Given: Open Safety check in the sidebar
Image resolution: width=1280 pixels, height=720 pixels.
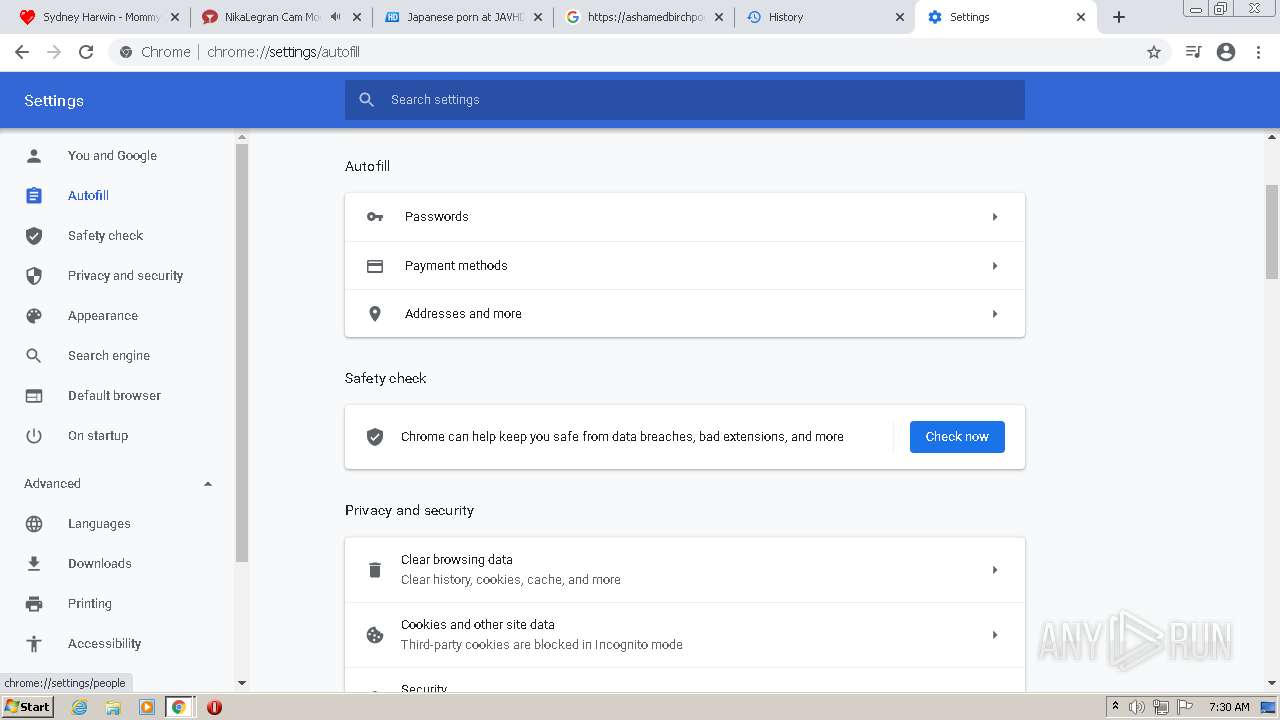Looking at the screenshot, I should pos(105,236).
